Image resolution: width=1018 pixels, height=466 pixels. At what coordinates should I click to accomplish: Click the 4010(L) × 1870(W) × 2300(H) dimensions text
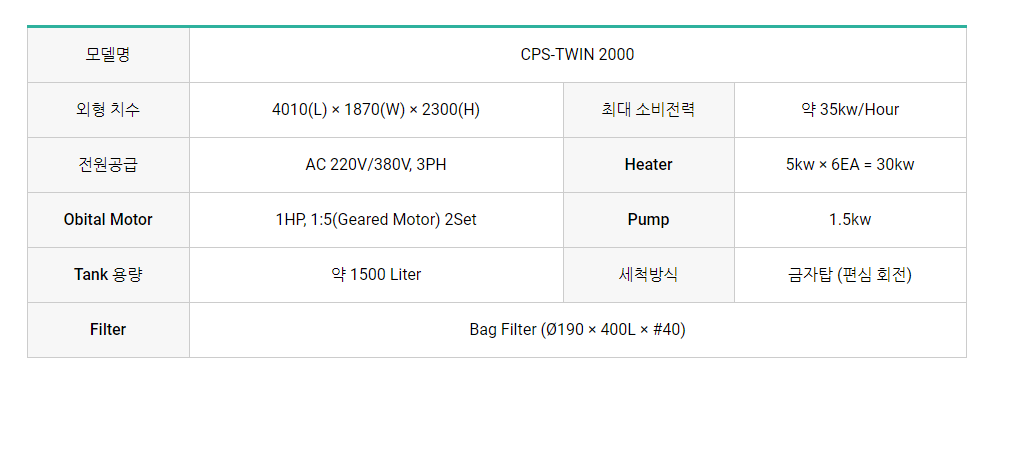[x=376, y=110]
